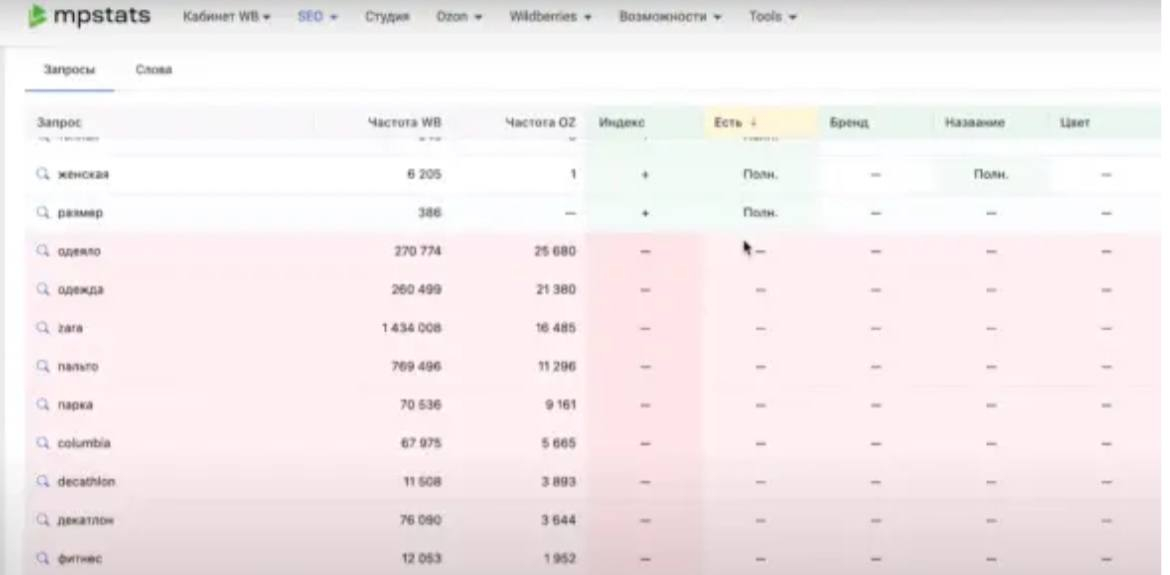
Task: Click the search icon beside размер
Action: 43,213
